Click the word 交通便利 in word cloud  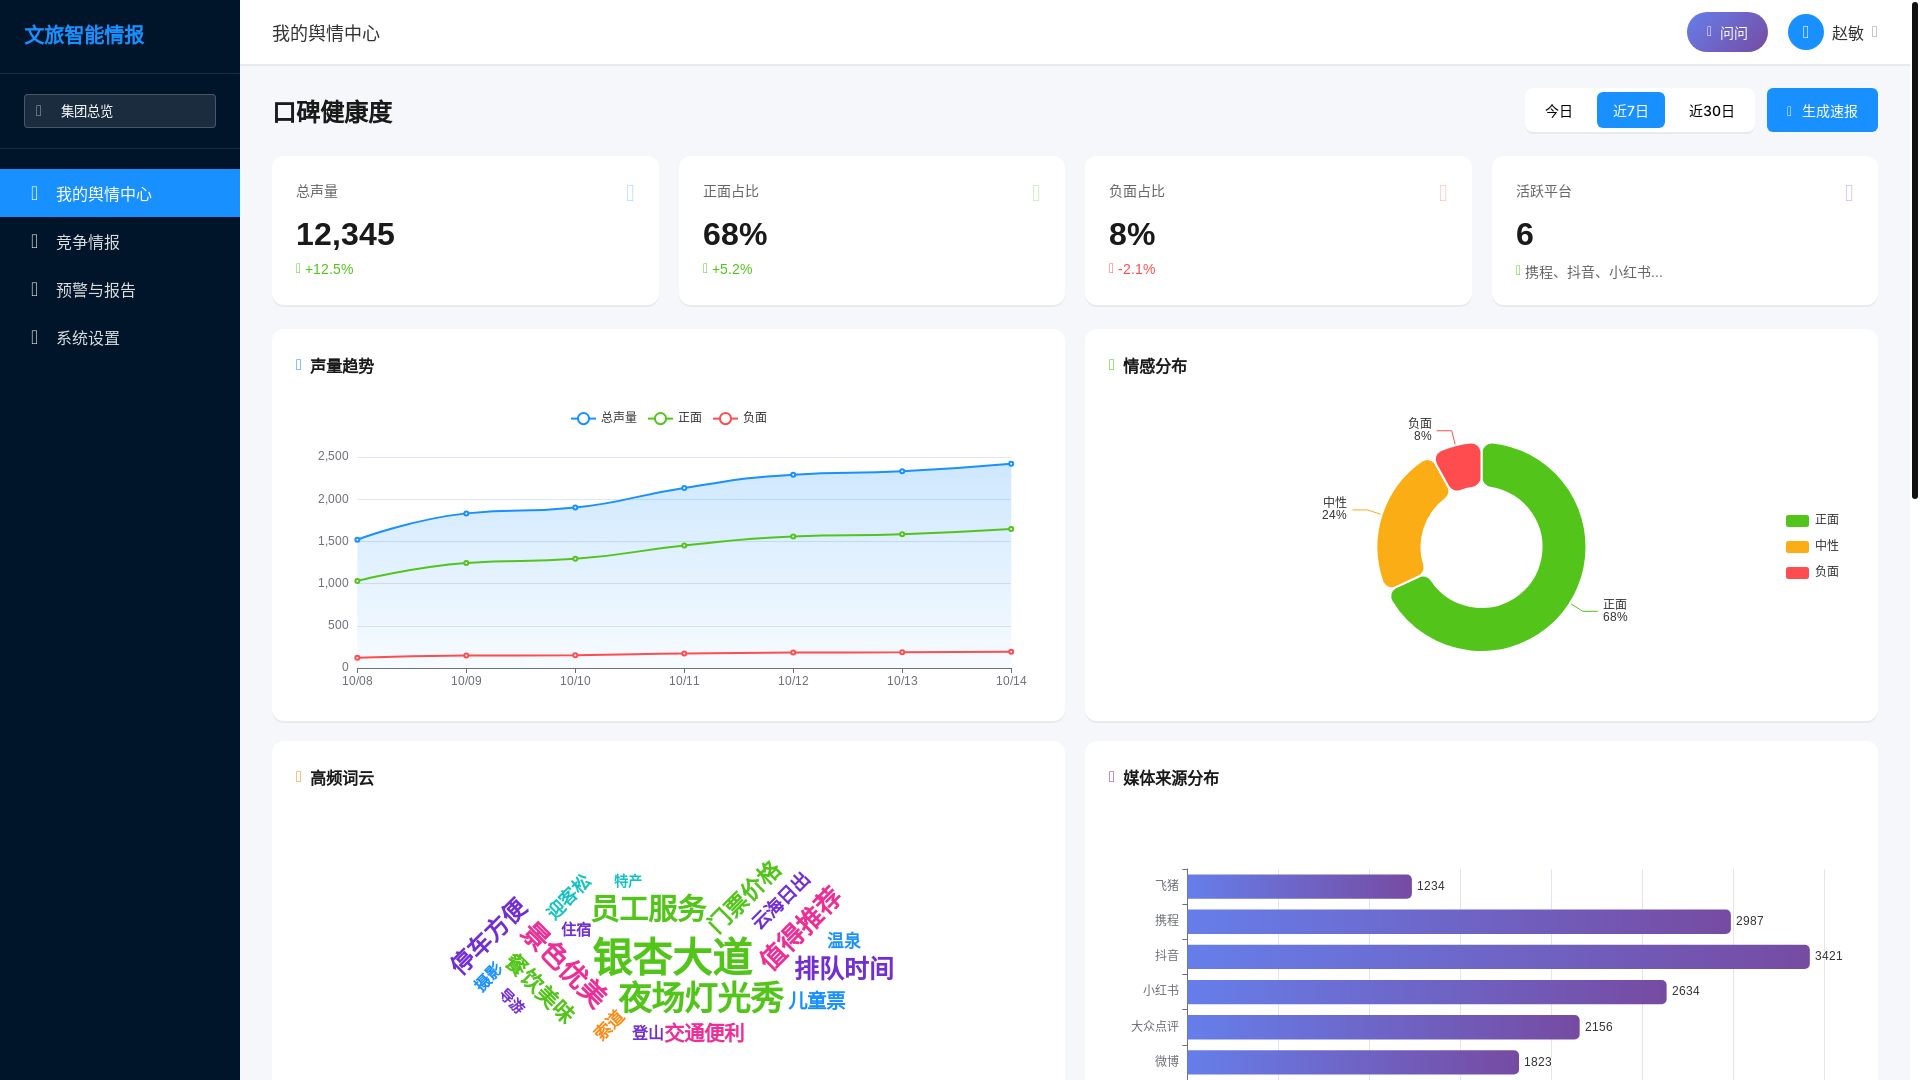704,1033
